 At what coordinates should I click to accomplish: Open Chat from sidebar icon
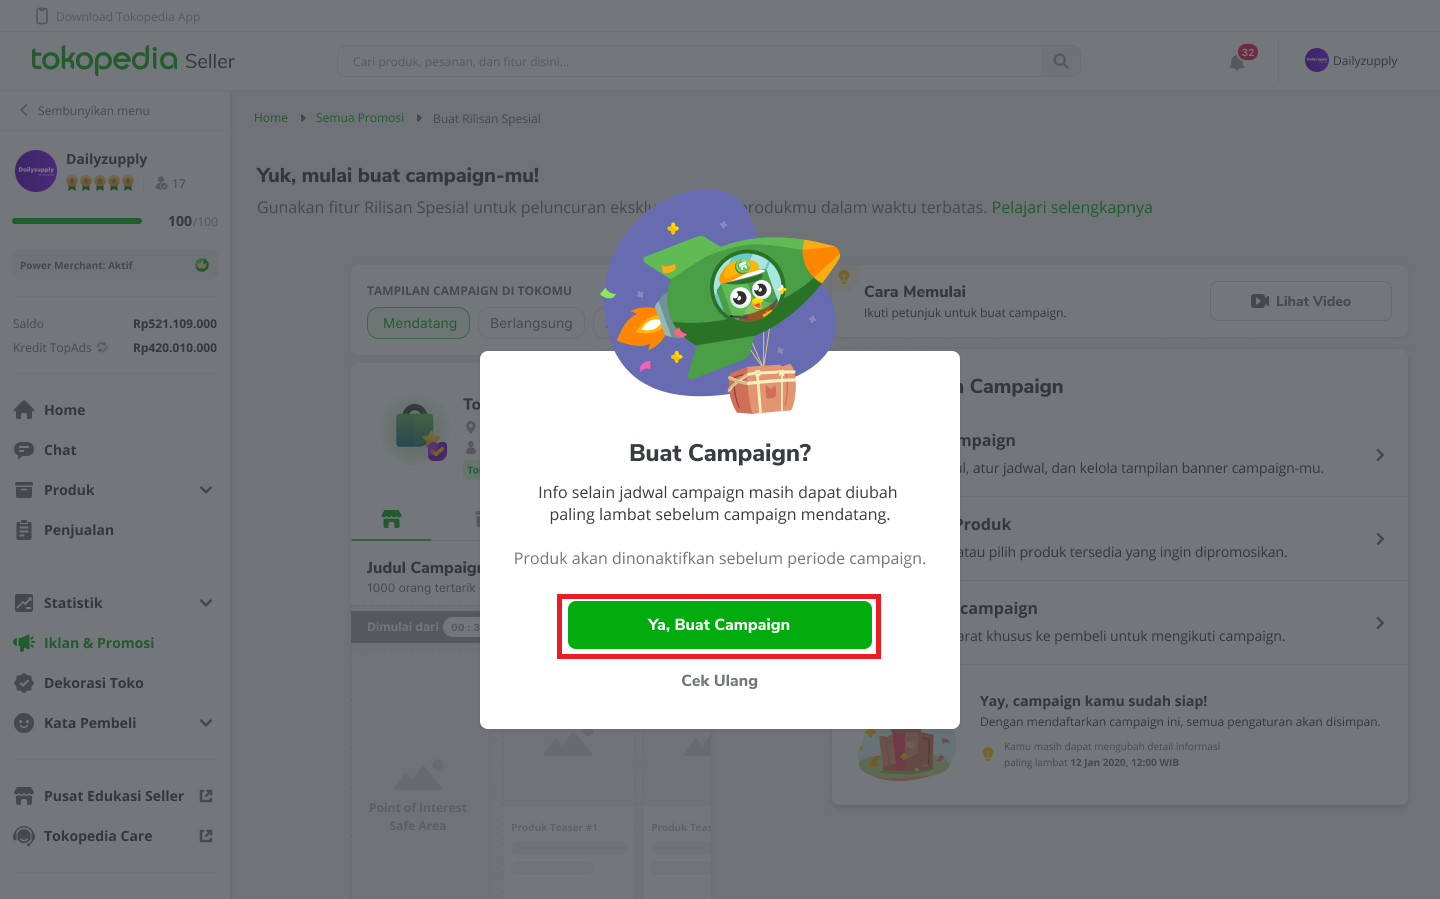coord(24,450)
